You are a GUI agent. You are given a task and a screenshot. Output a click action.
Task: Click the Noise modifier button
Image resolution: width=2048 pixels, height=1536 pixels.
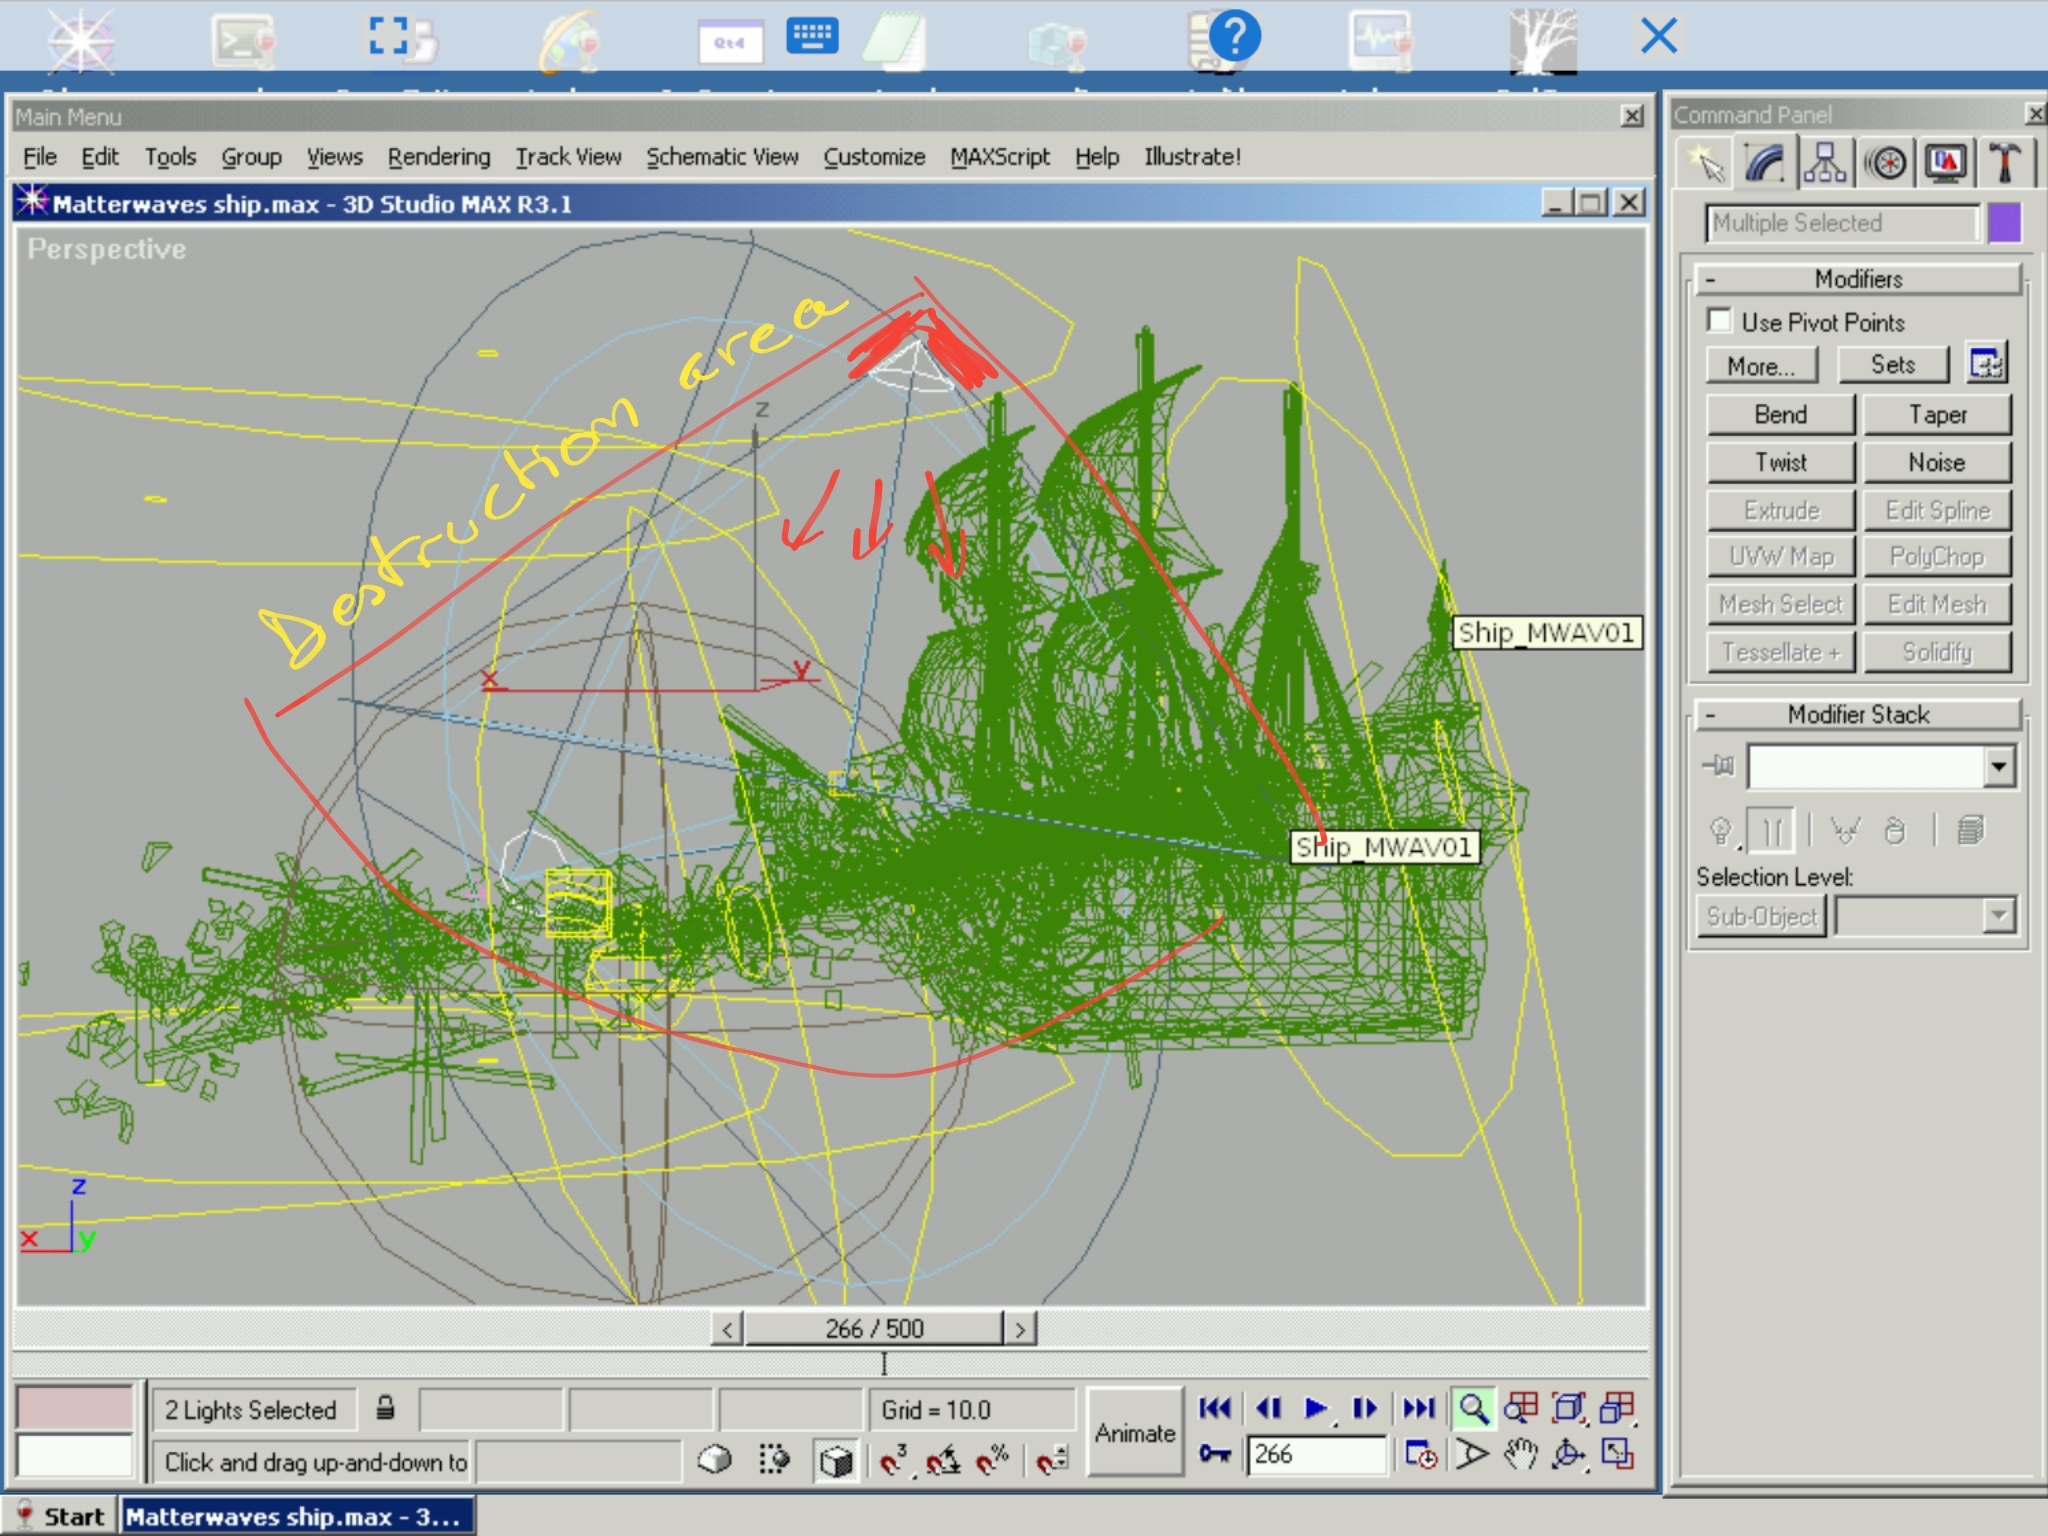pyautogui.click(x=1936, y=462)
